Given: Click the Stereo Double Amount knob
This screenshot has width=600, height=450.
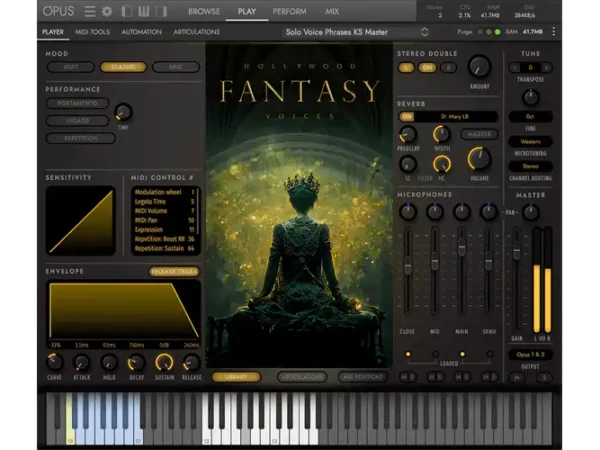Looking at the screenshot, I should click(x=479, y=67).
